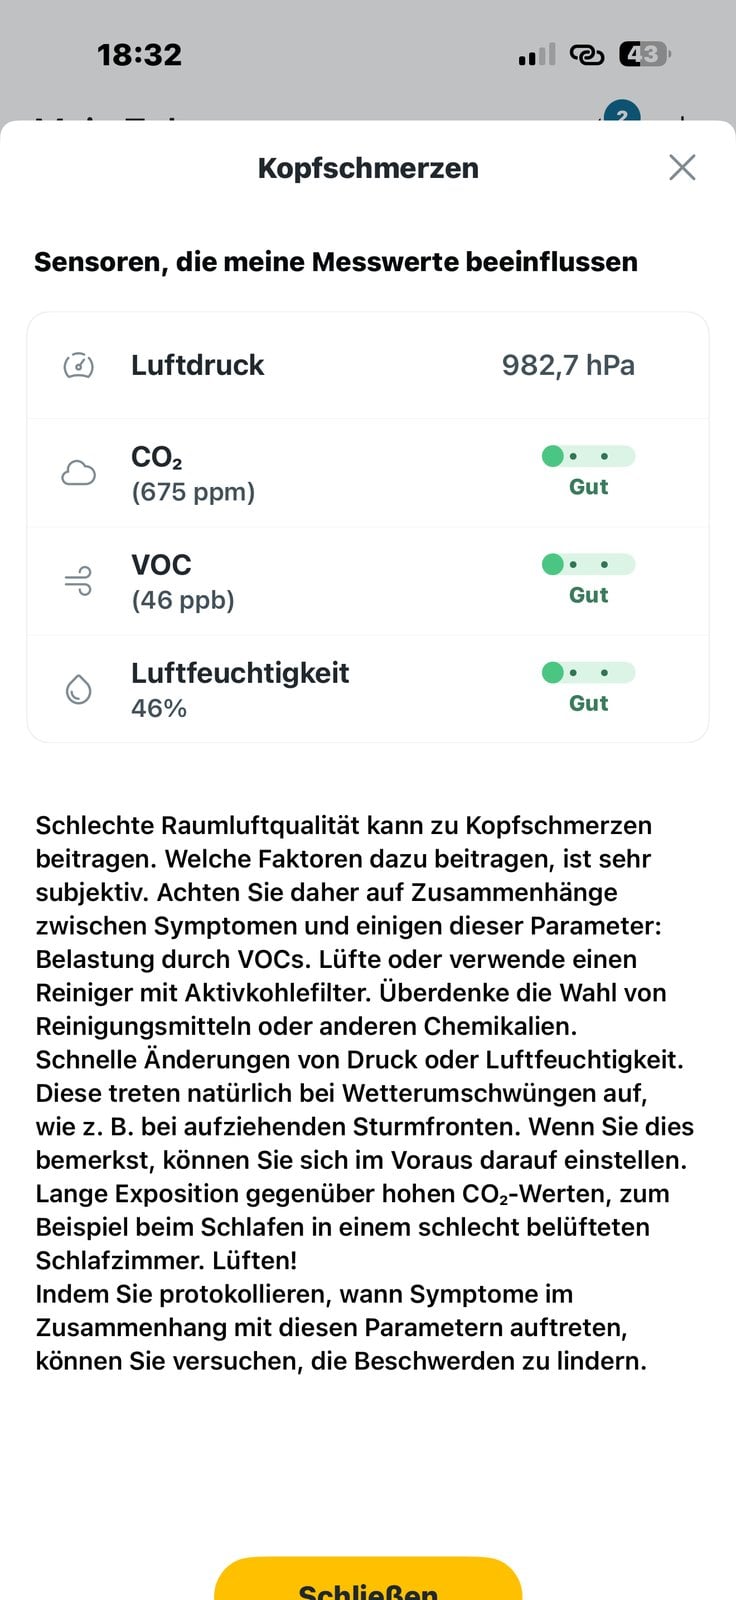Image resolution: width=736 pixels, height=1600 pixels.
Task: Tap the VOC wind icon
Action: pos(79,581)
